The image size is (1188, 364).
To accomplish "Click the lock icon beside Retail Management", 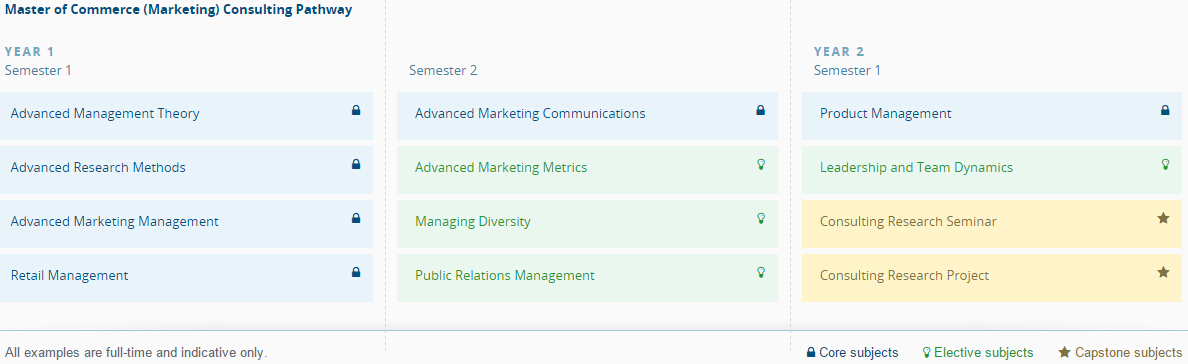I will (x=356, y=271).
